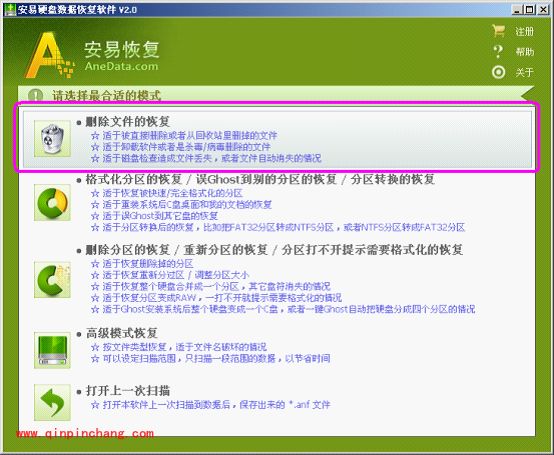Click the green C deleted-partition recovery icon
The width and height of the screenshot is (554, 455).
(x=52, y=280)
